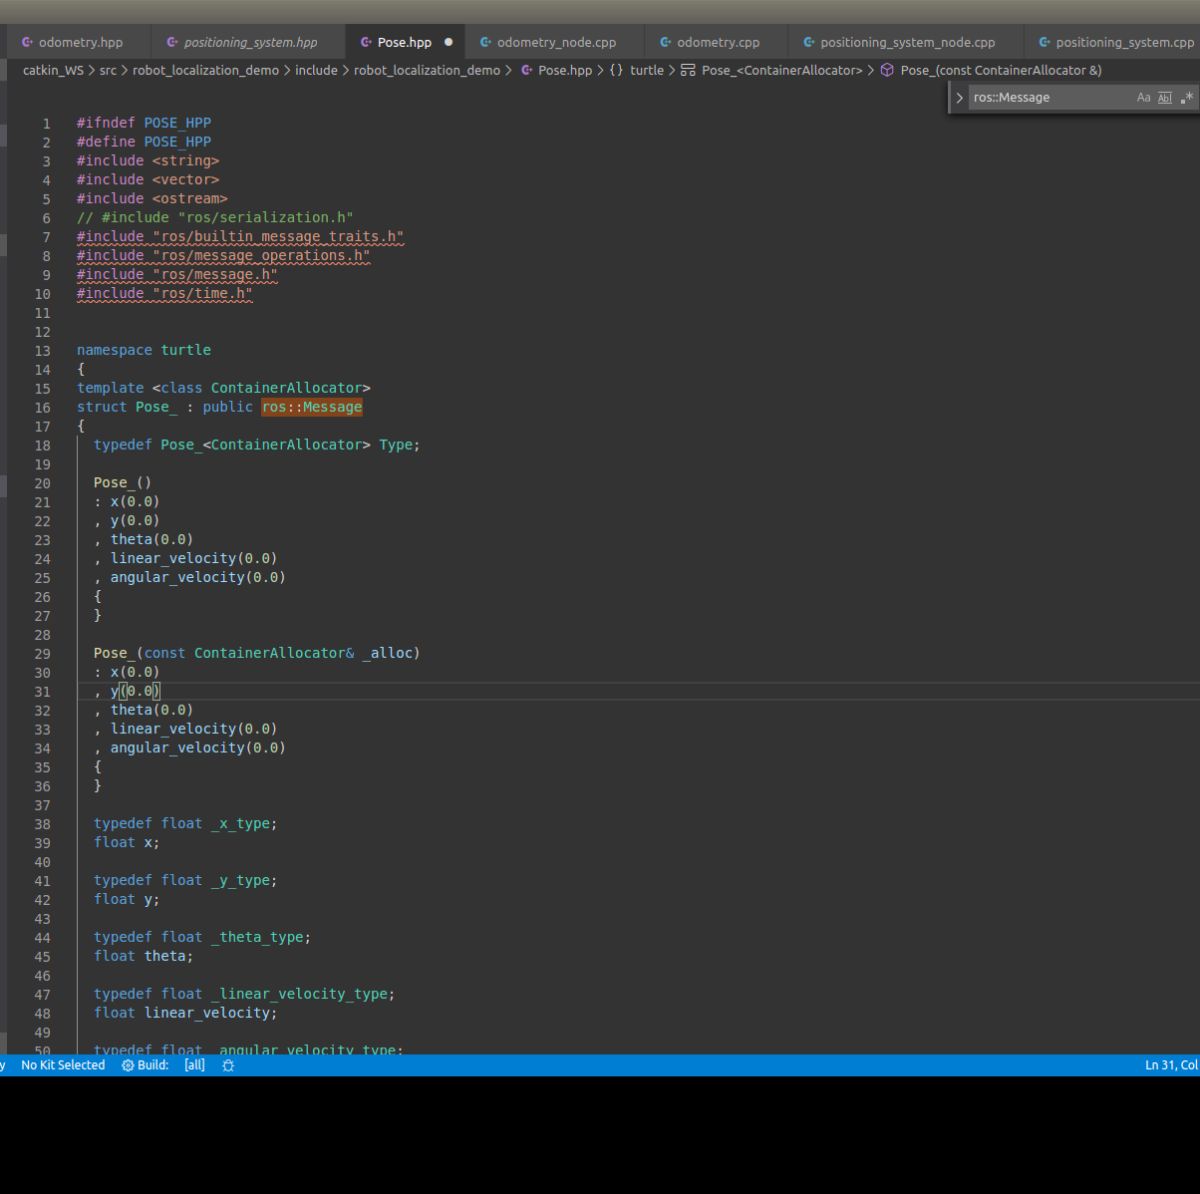This screenshot has width=1200, height=1194.
Task: Click the 'Pose_()' constructor on line 20
Action: [x=123, y=483]
